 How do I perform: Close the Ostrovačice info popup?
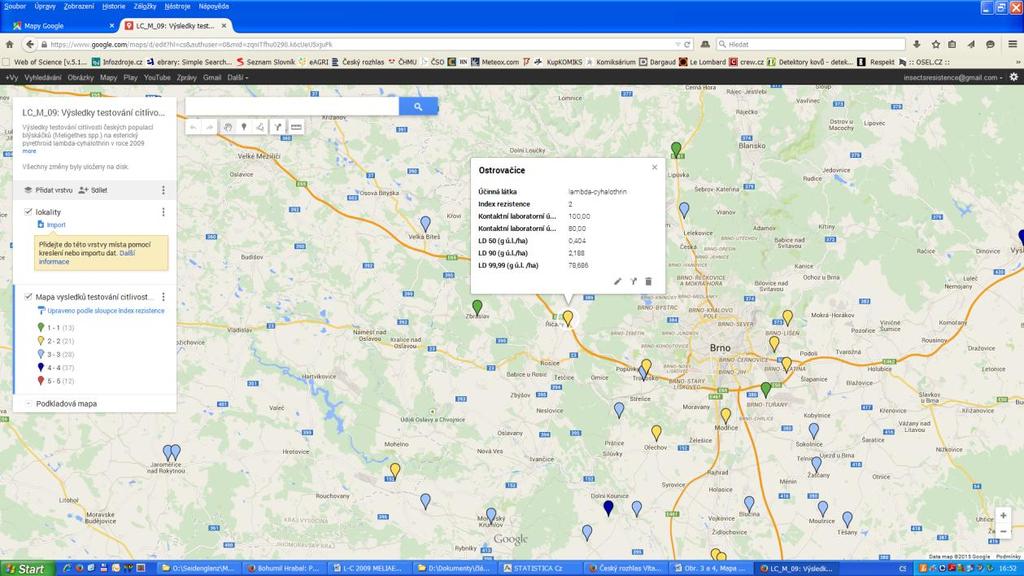[x=654, y=167]
